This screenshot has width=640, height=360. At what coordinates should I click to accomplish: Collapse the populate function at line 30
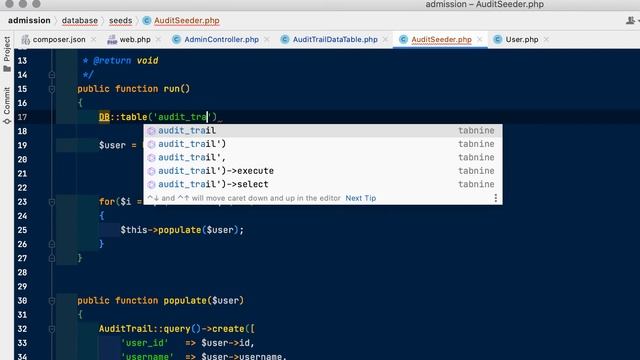(x=52, y=301)
